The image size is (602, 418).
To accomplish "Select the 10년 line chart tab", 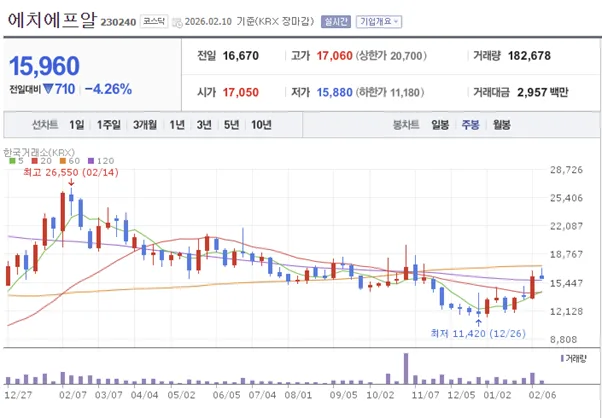I will 261,125.
